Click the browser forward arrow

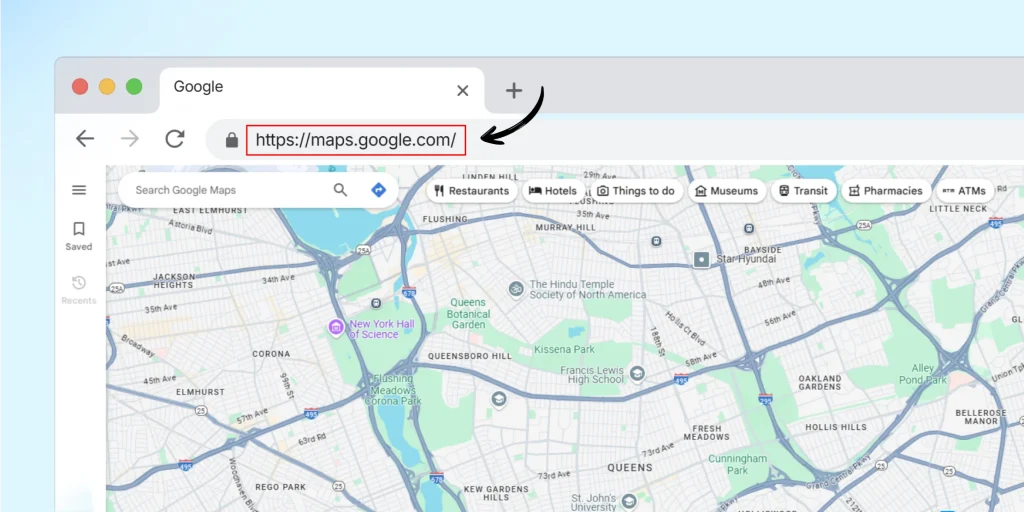[x=129, y=139]
